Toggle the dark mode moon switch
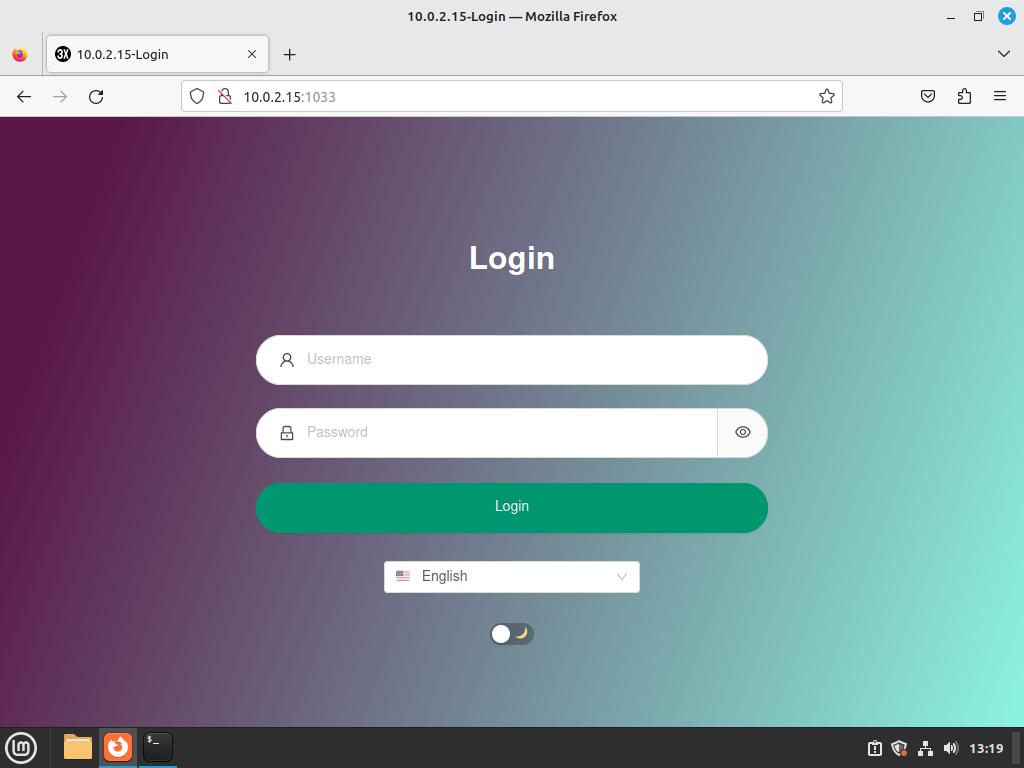 pos(512,633)
